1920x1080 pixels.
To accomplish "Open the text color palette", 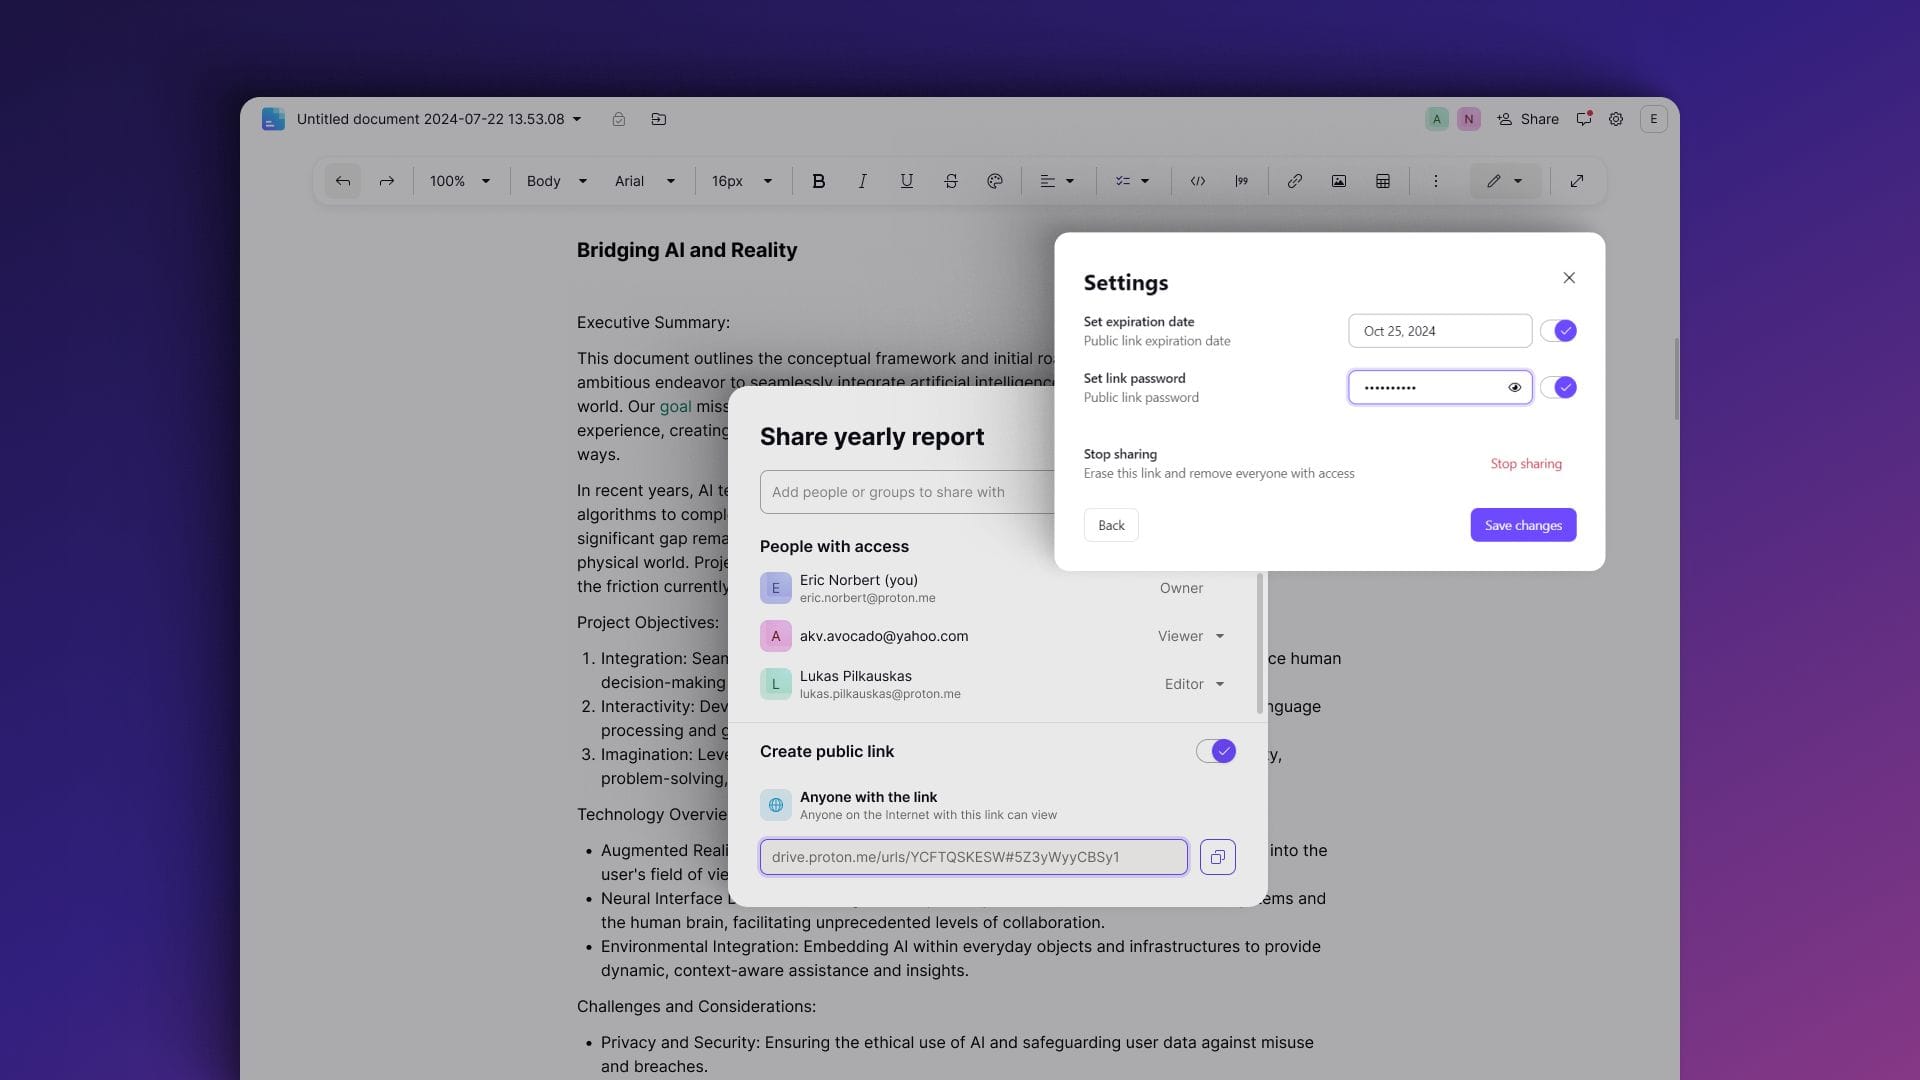I will (994, 181).
